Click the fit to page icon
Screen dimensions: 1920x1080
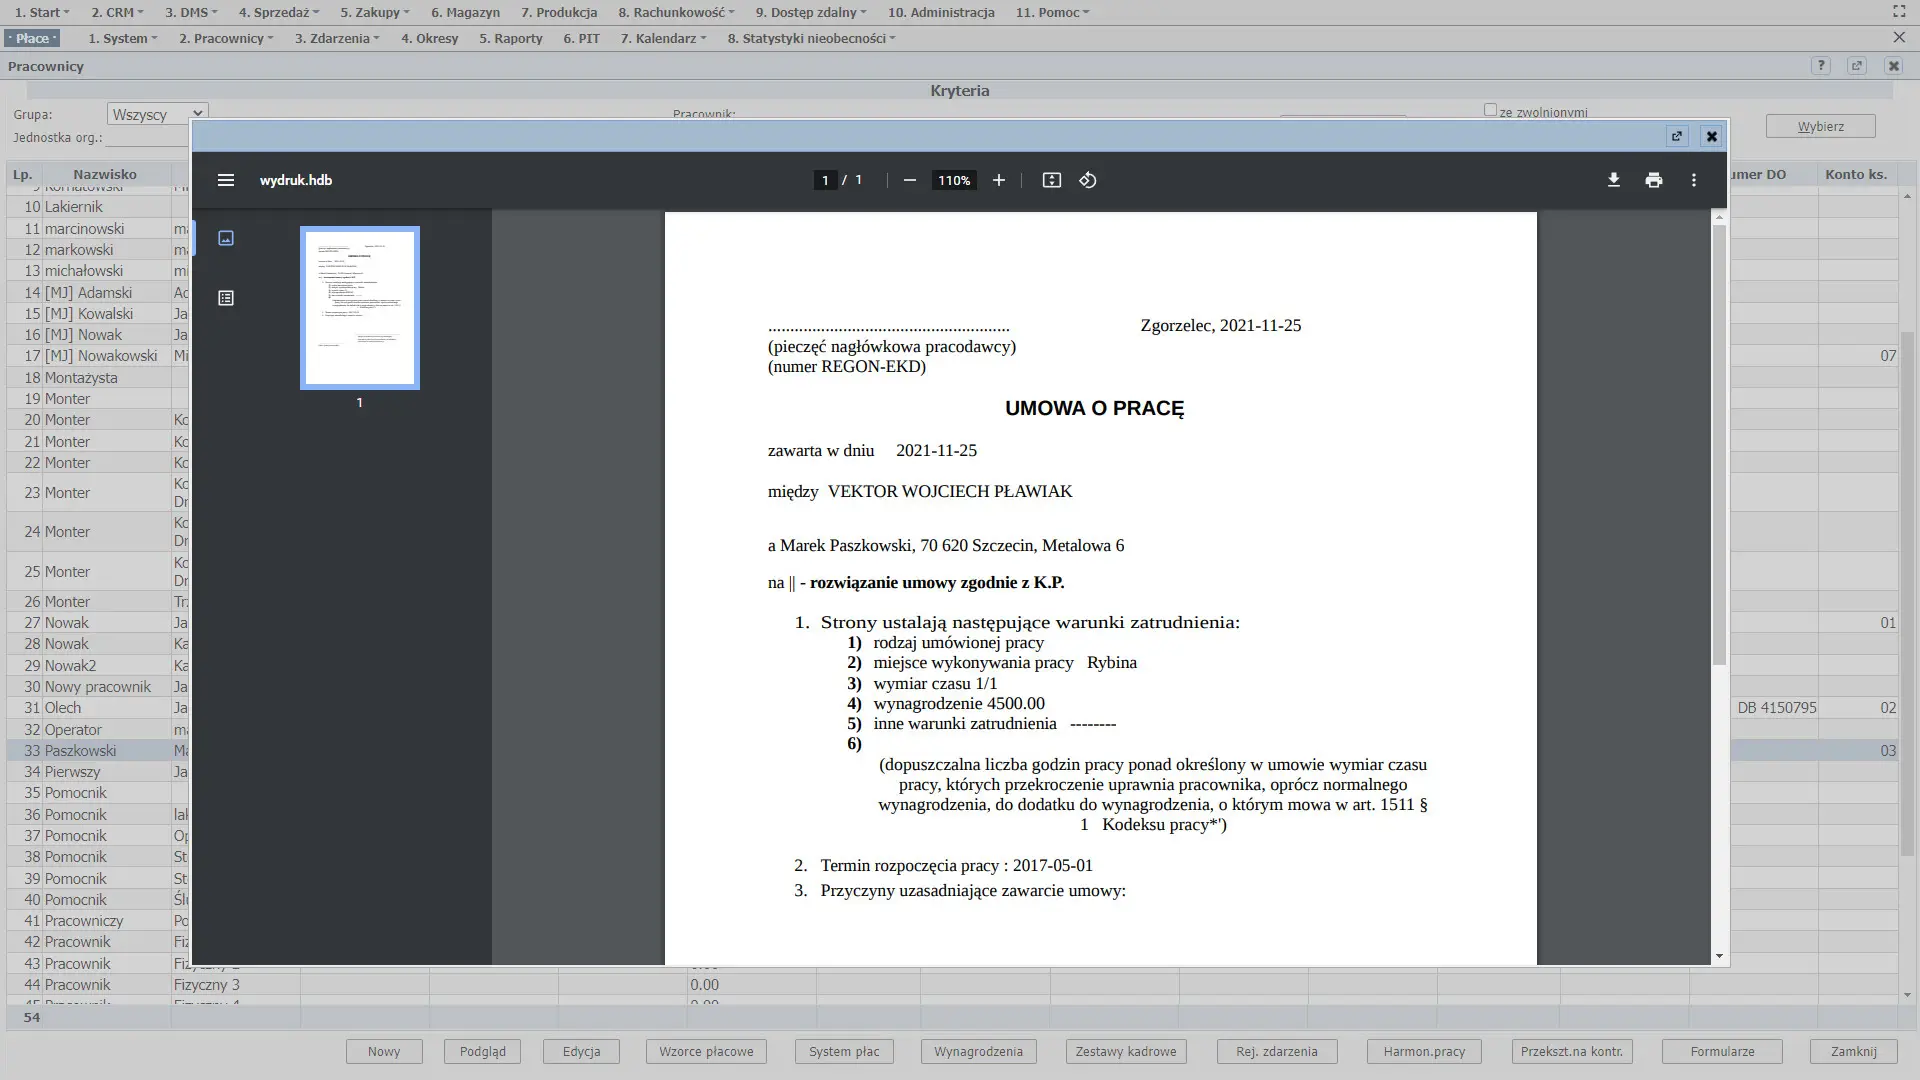[1051, 180]
